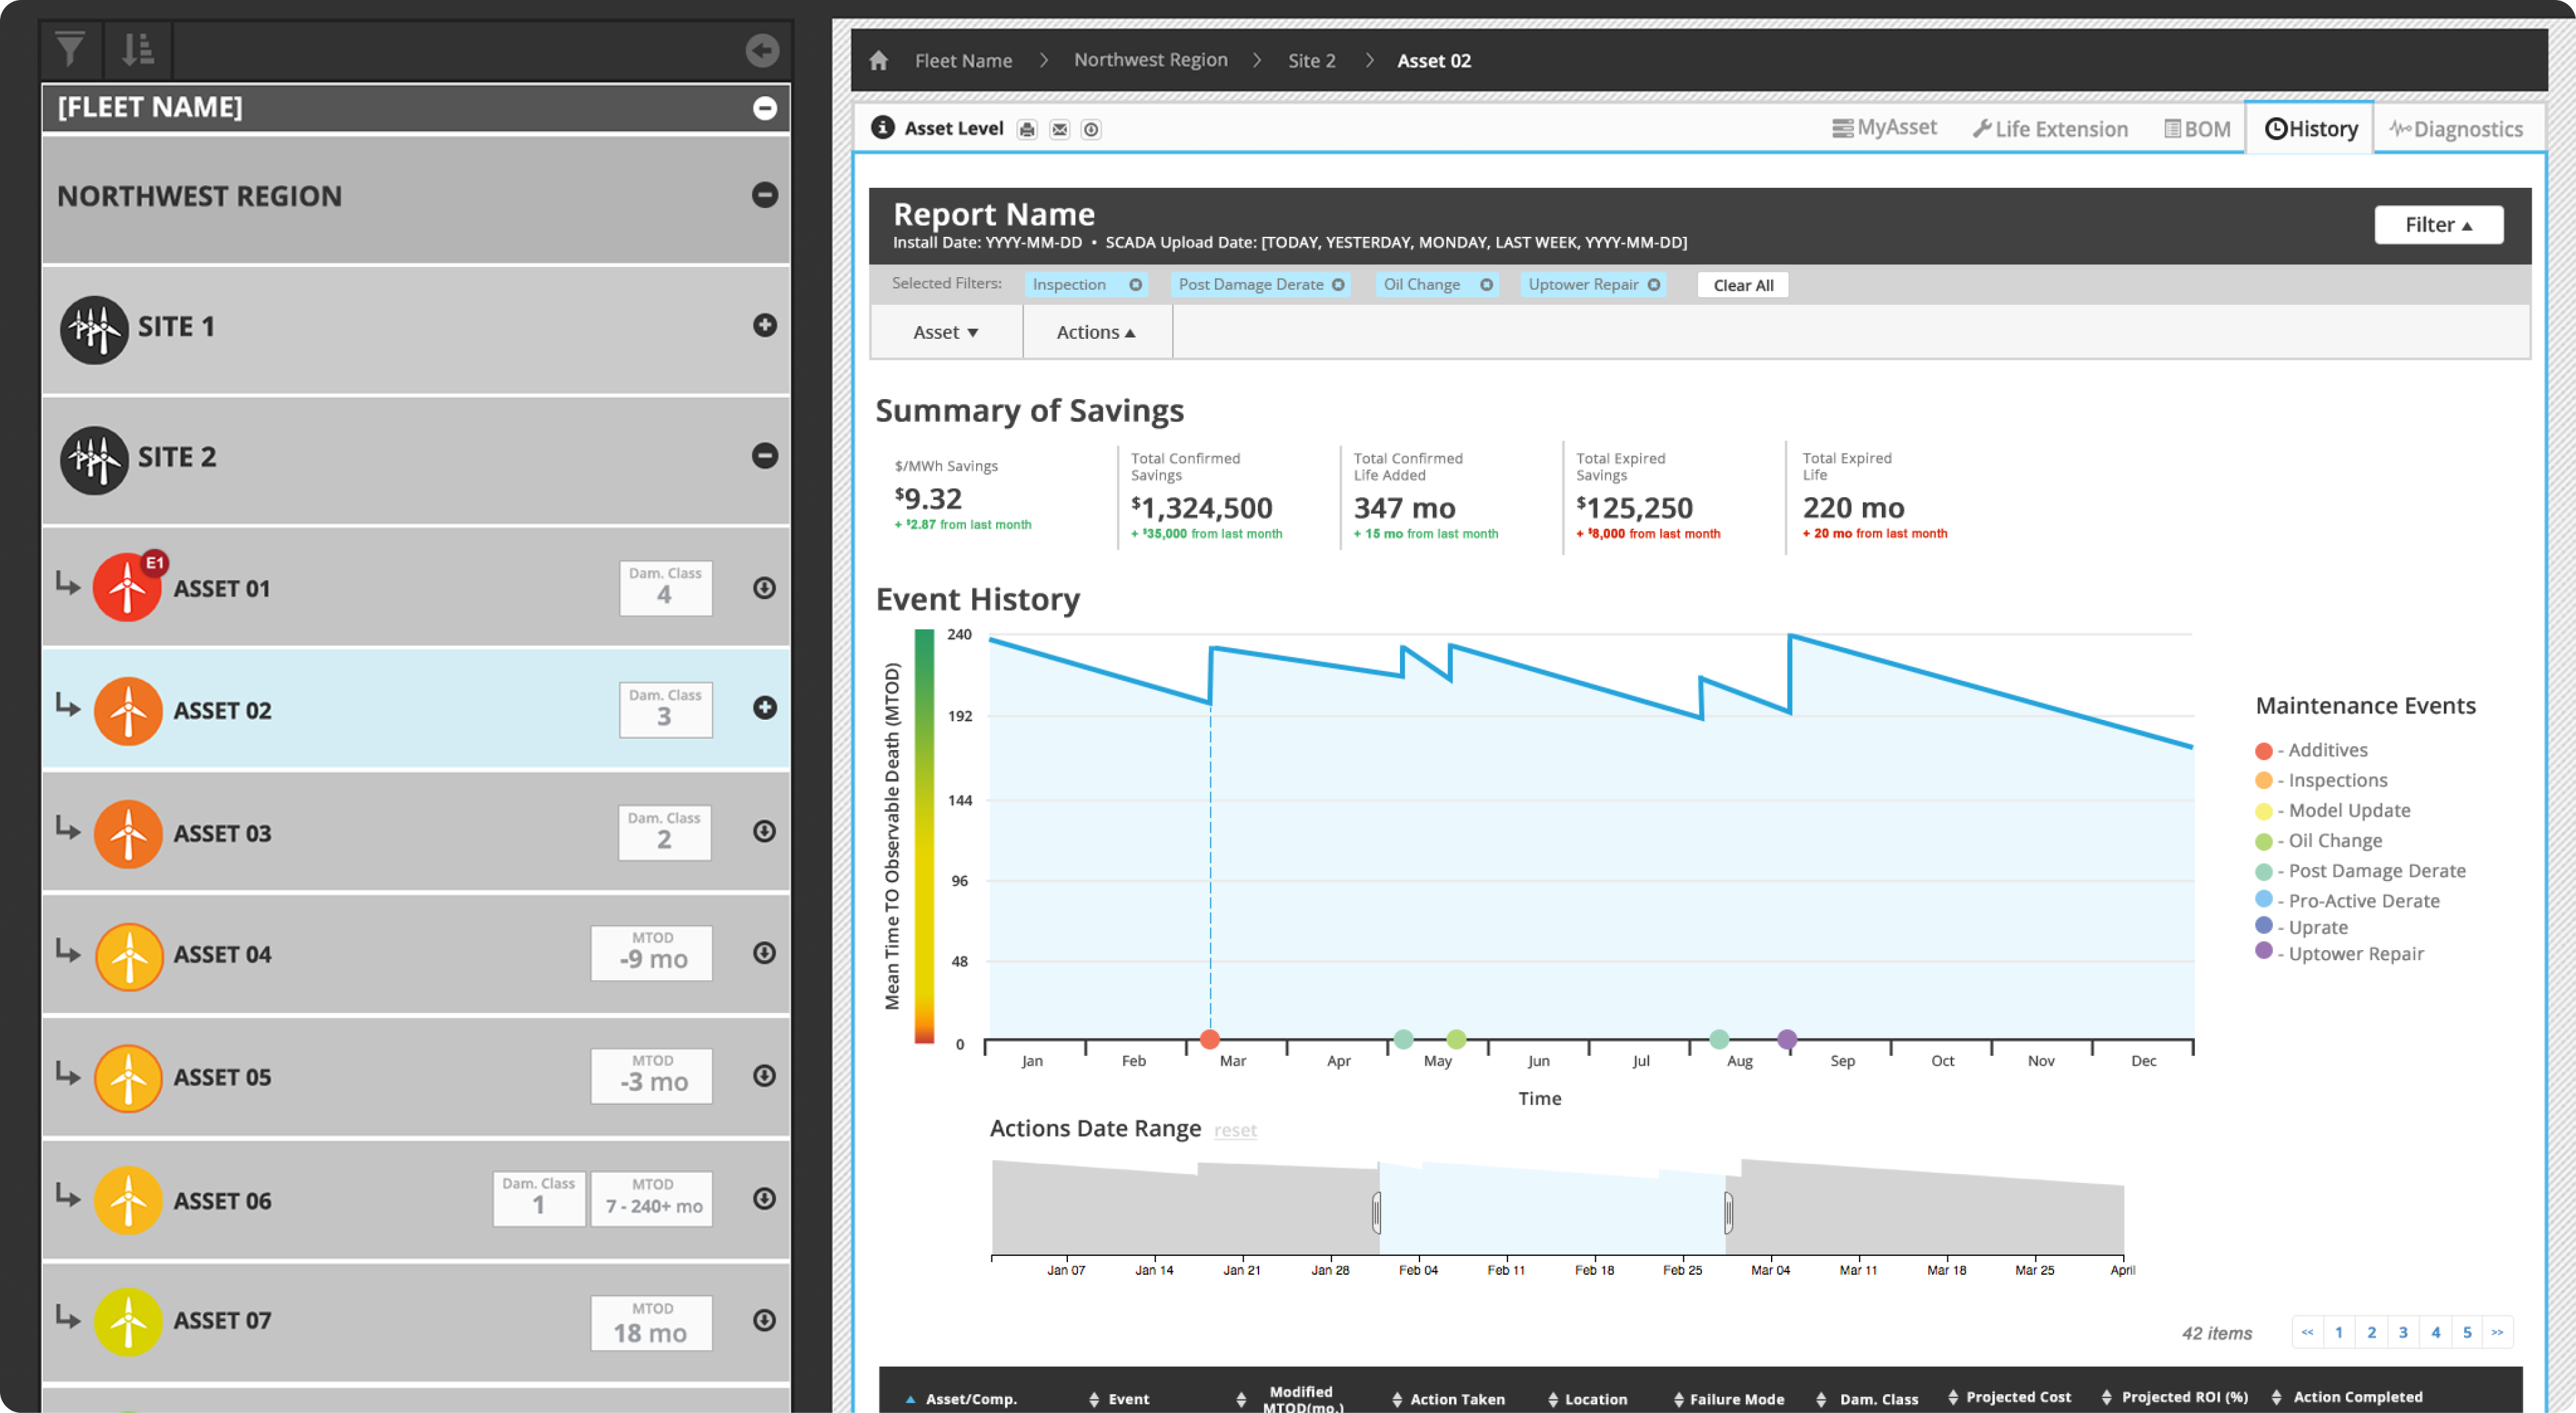2576x1413 pixels.
Task: Click the left date range slider handle
Action: coord(1377,1212)
